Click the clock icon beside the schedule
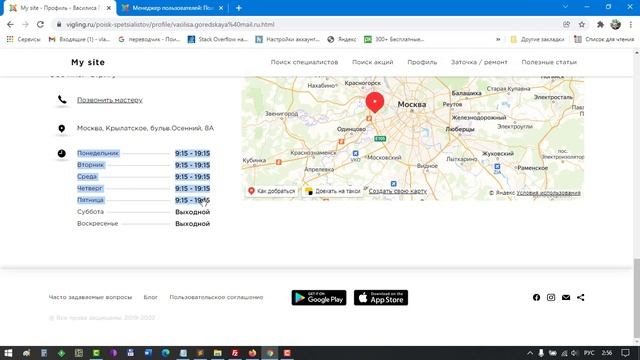This screenshot has width=640, height=360. (62, 153)
